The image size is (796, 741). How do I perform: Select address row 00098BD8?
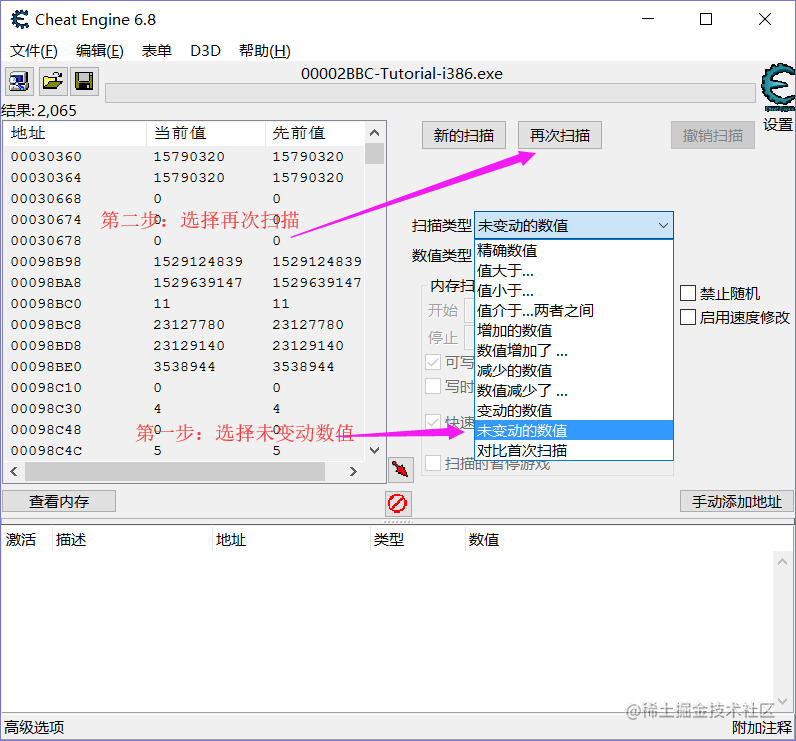(184, 346)
